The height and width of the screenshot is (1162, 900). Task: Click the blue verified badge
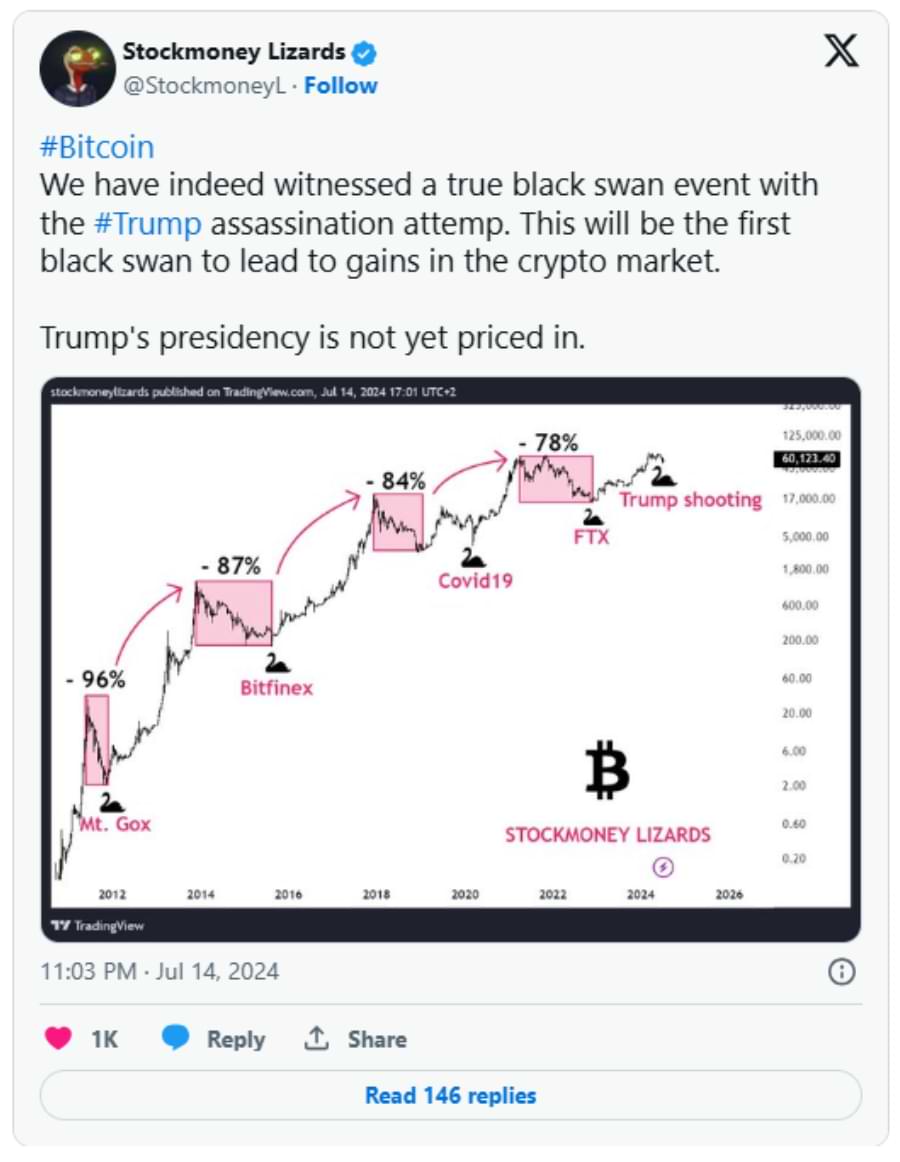tap(364, 52)
